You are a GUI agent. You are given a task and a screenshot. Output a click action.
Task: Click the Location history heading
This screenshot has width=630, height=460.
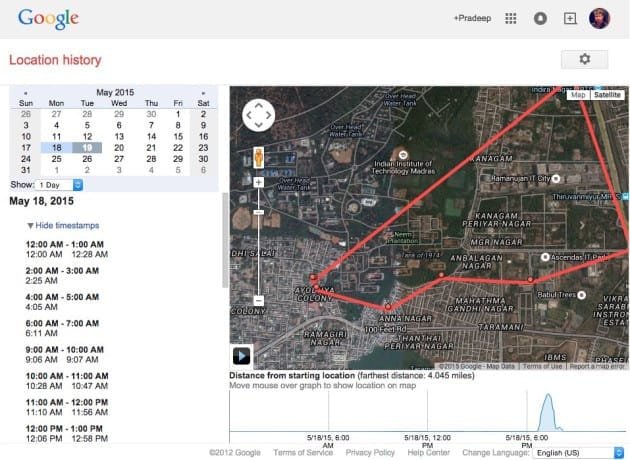(55, 60)
